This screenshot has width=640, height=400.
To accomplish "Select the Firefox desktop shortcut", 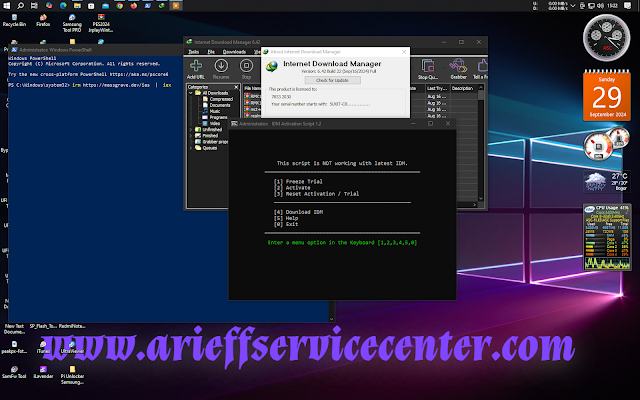I will (x=43, y=21).
